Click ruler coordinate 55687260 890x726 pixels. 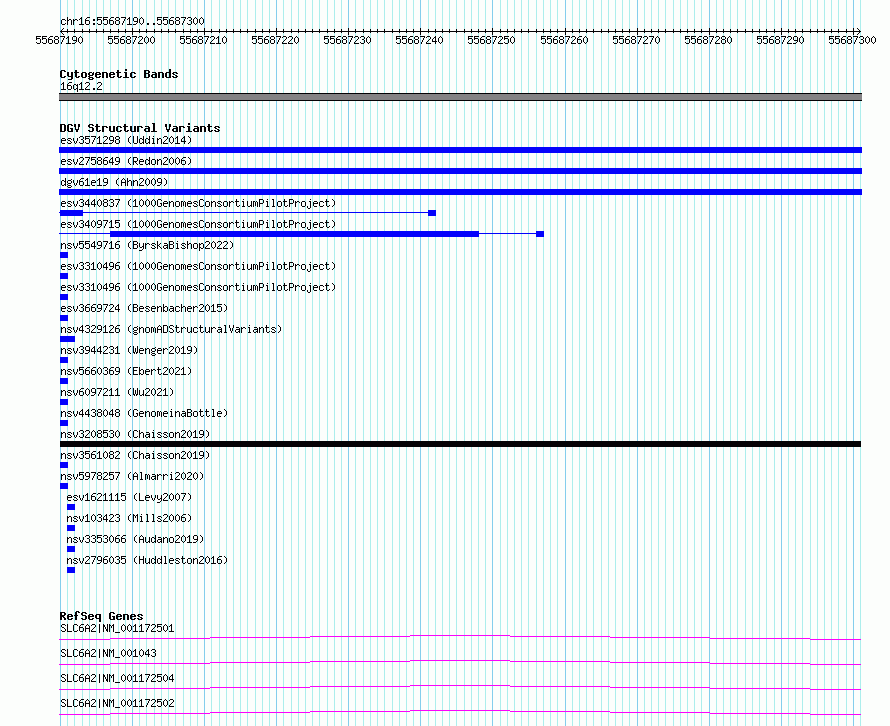(x=564, y=40)
